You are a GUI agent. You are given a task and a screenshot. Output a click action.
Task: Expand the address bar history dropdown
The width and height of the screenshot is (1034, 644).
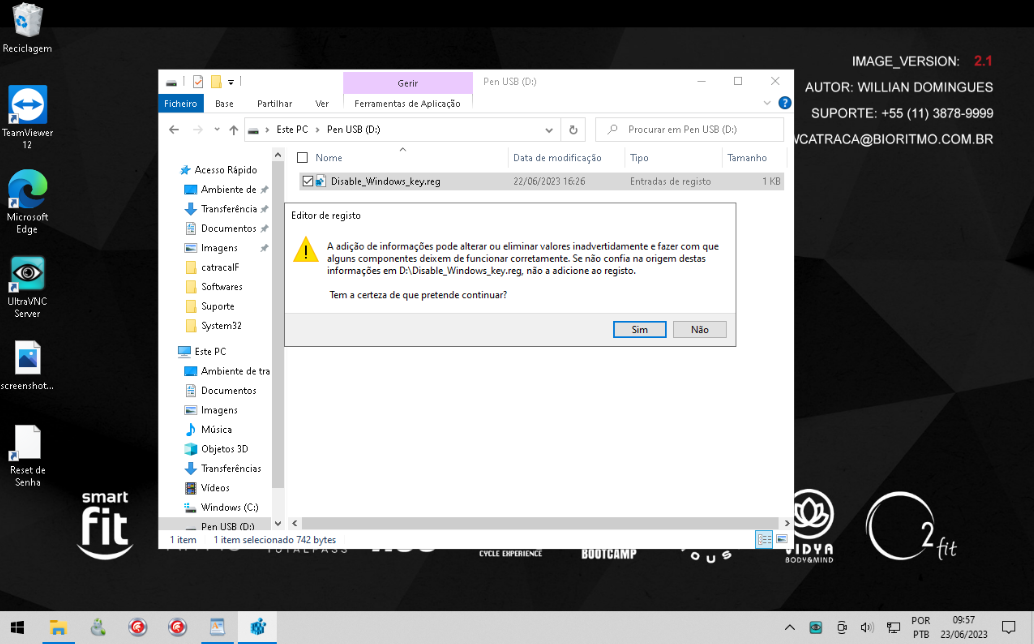pyautogui.click(x=549, y=130)
